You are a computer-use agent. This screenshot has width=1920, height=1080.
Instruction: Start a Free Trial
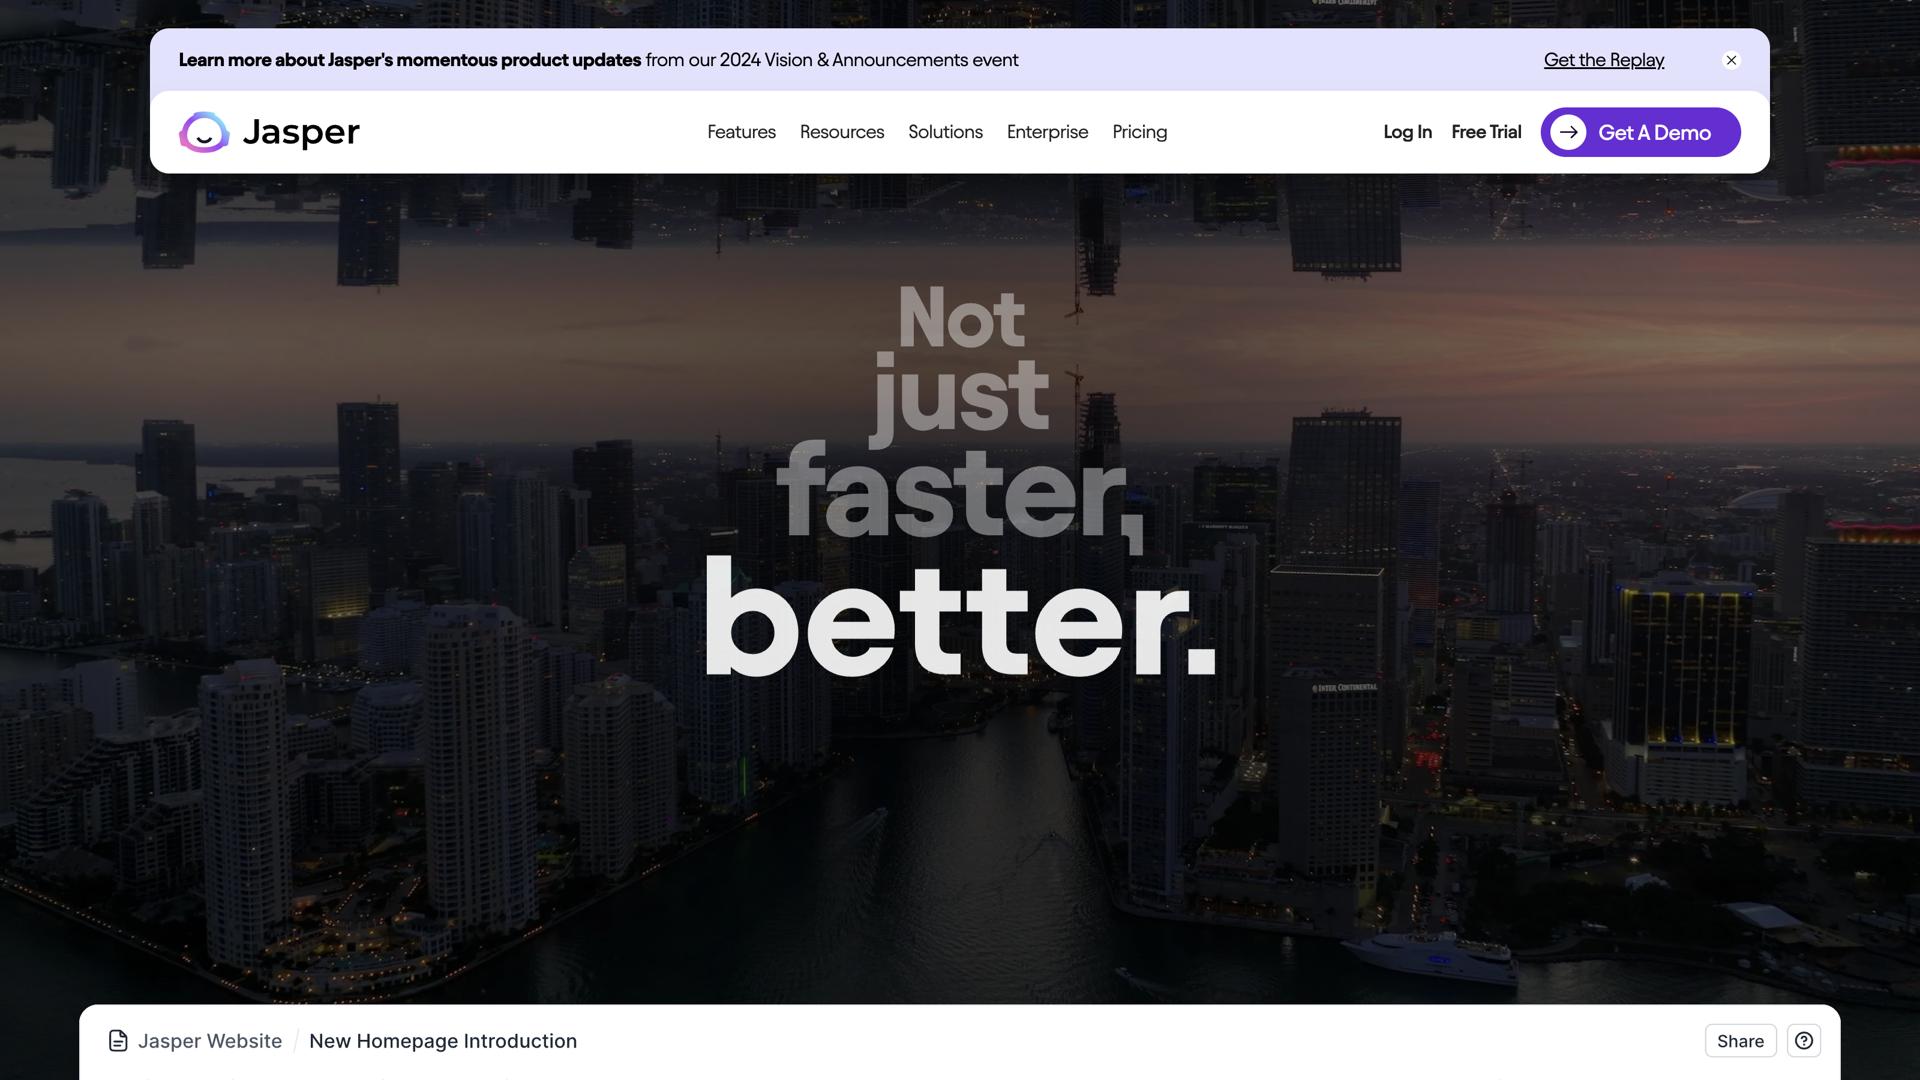click(1486, 132)
